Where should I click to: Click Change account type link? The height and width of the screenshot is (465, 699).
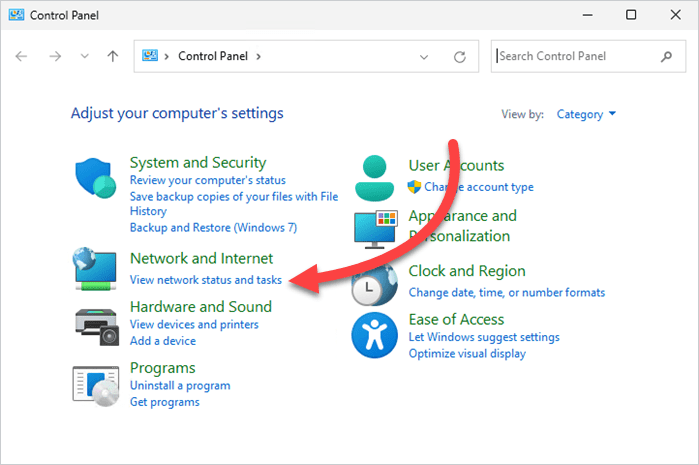coord(479,187)
